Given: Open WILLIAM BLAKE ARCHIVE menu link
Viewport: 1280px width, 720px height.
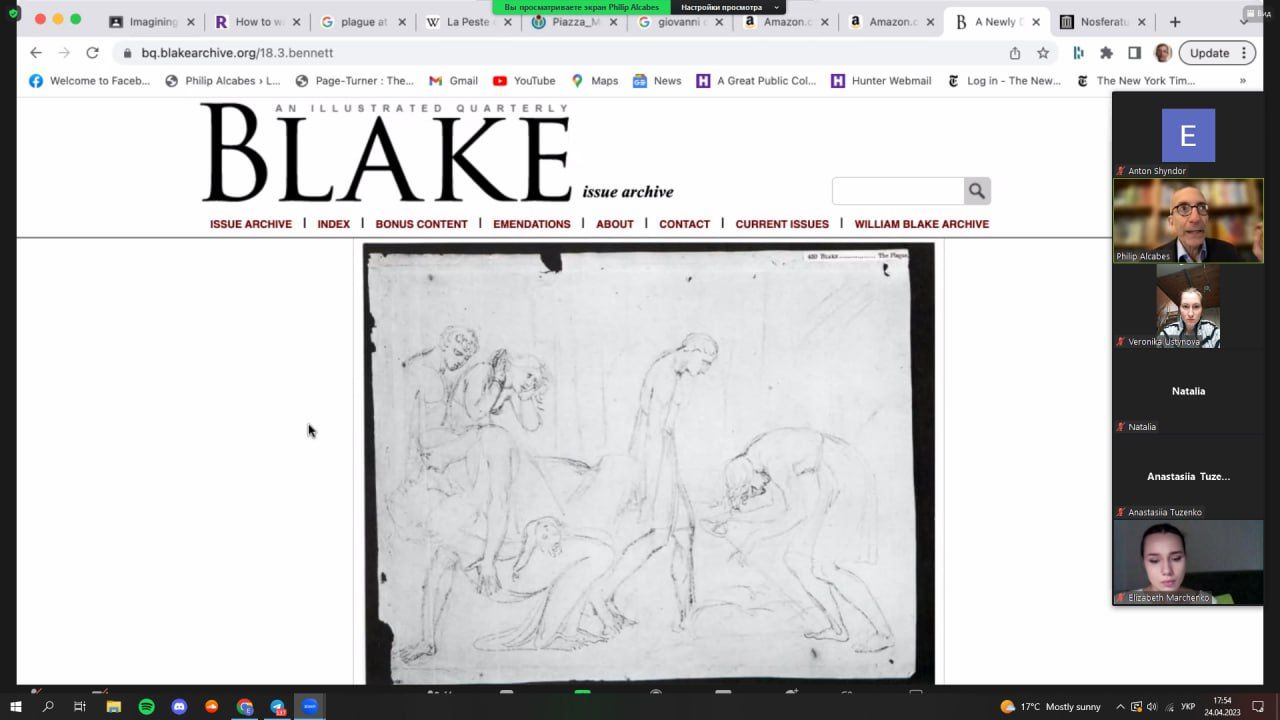Looking at the screenshot, I should (922, 224).
